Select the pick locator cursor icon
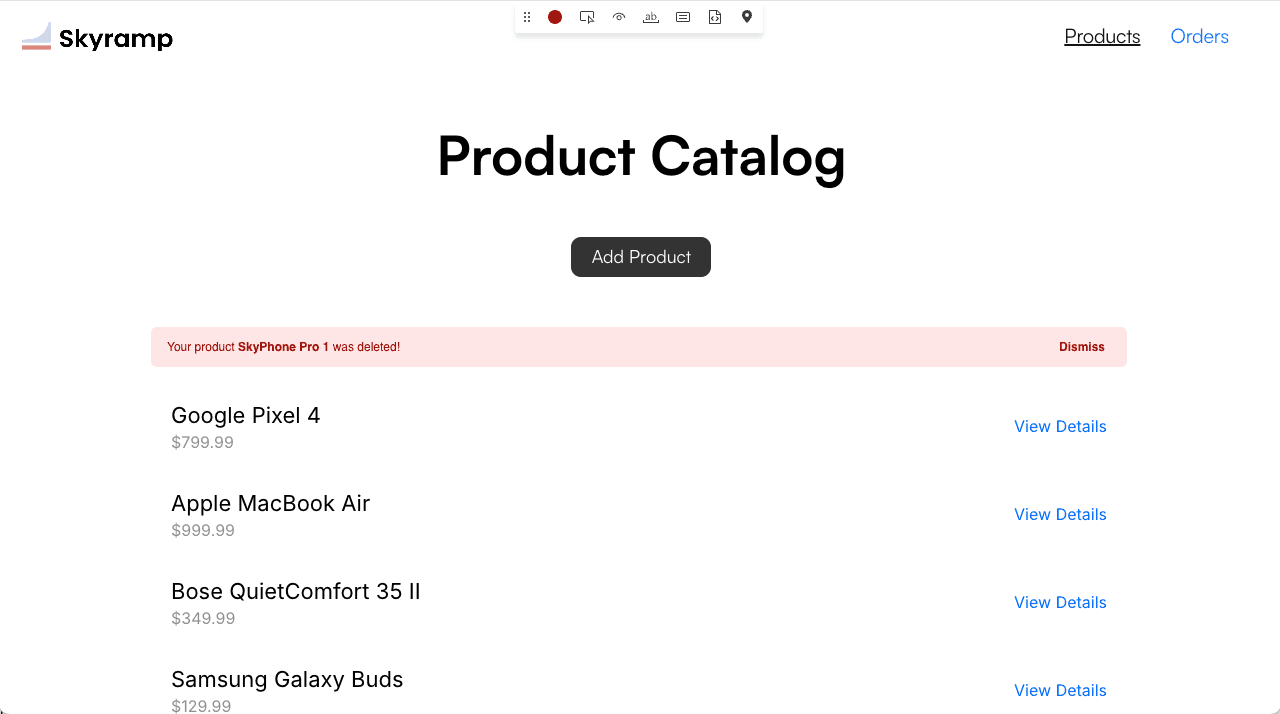The image size is (1280, 714). tap(587, 17)
